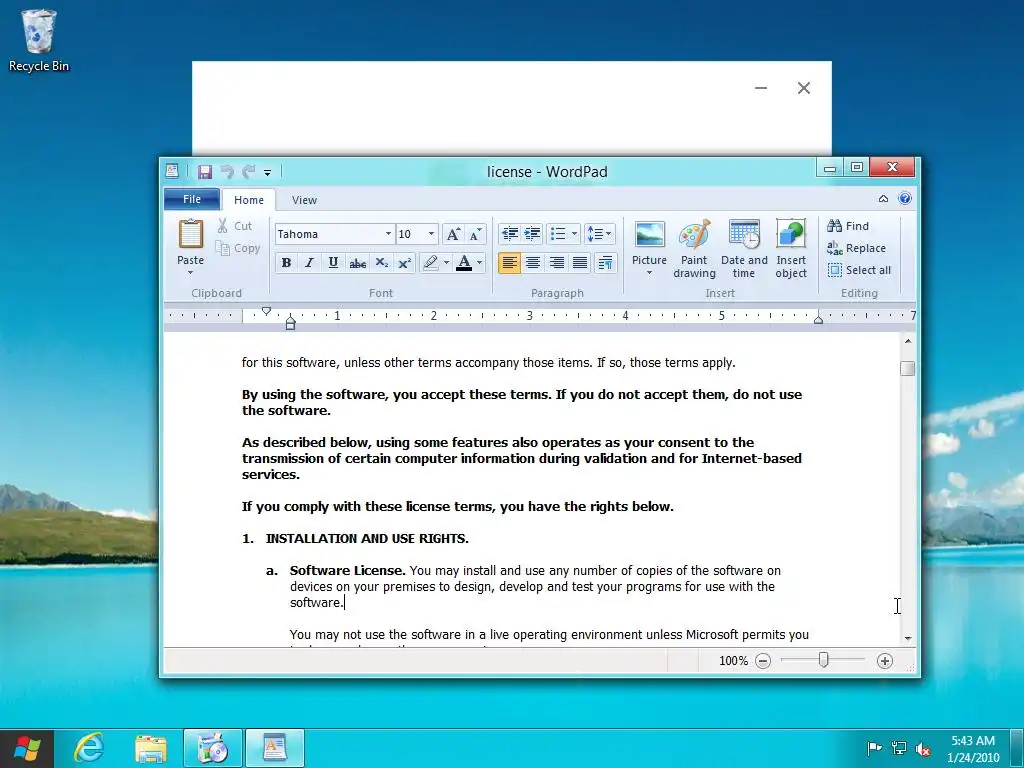Shrink font size button
The width and height of the screenshot is (1024, 768).
coord(475,234)
